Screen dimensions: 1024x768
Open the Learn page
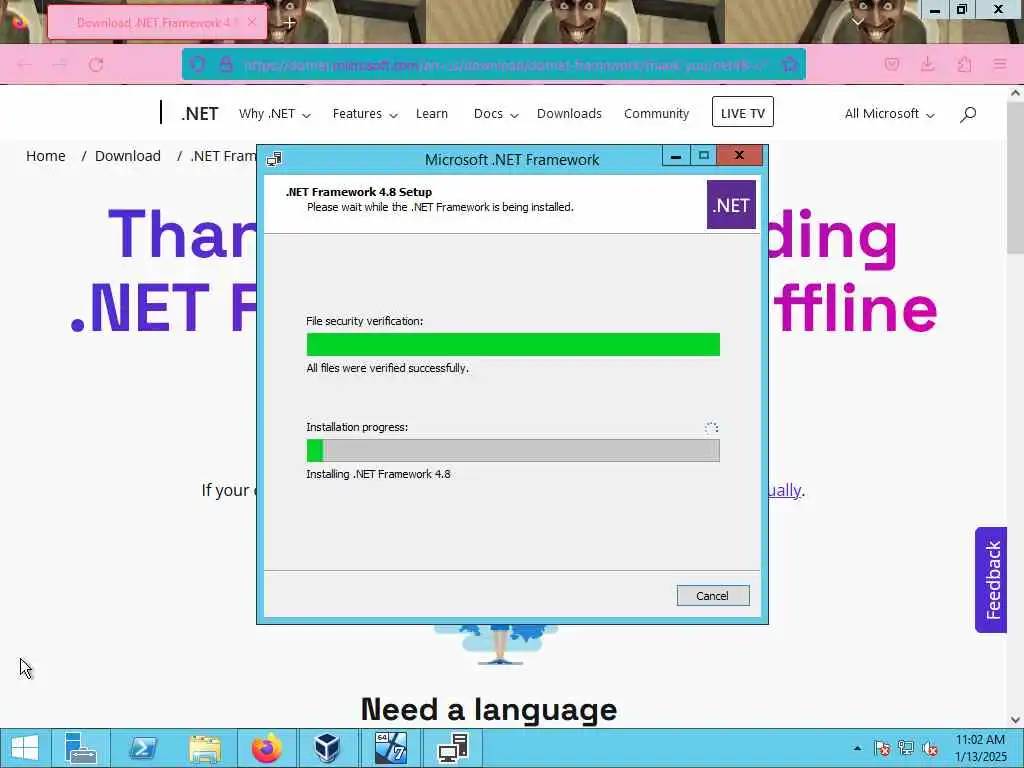432,114
